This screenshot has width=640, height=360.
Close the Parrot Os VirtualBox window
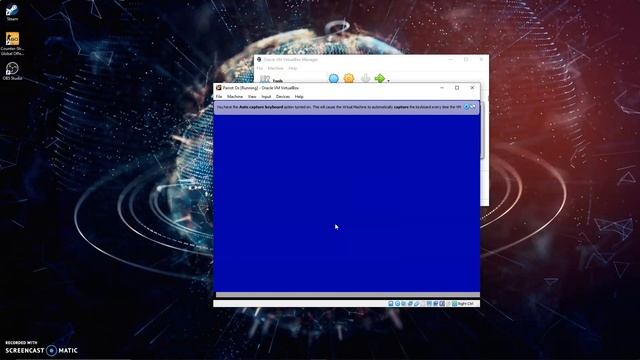[472, 88]
